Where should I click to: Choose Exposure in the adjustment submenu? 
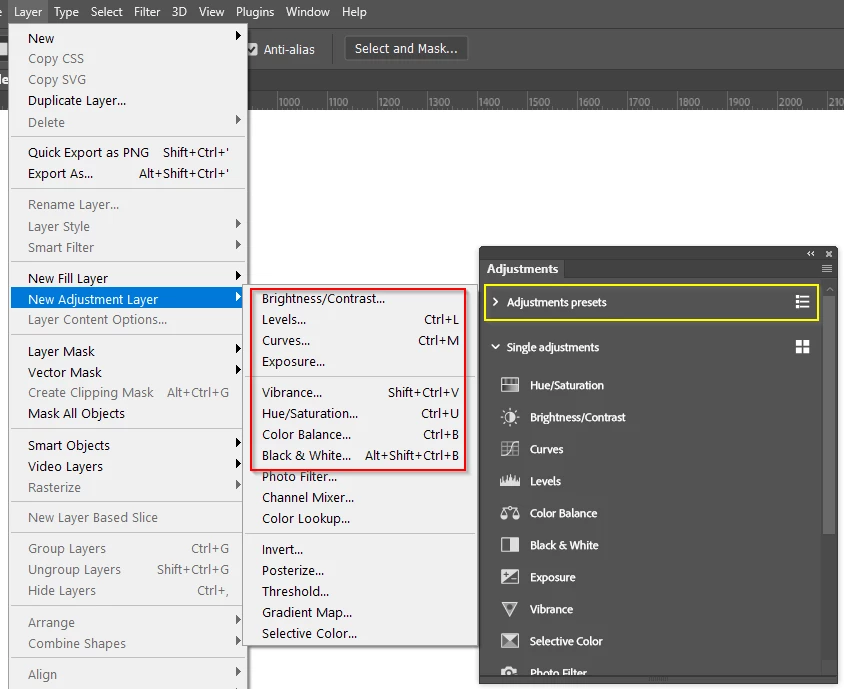[360, 362]
